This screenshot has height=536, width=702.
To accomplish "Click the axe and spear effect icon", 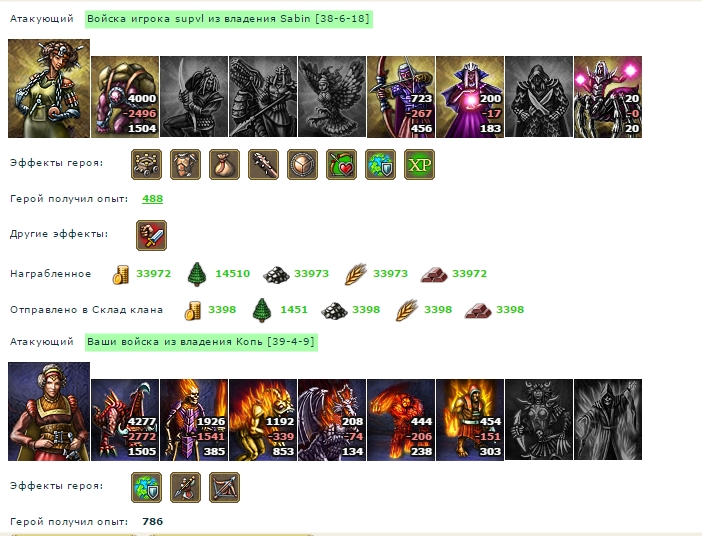I will pyautogui.click(x=185, y=487).
